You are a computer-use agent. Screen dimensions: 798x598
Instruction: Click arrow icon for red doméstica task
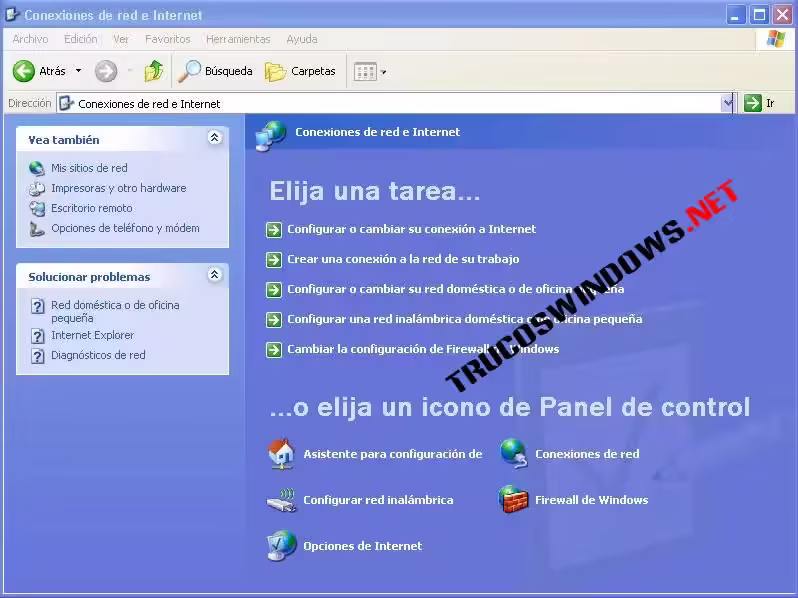[274, 290]
